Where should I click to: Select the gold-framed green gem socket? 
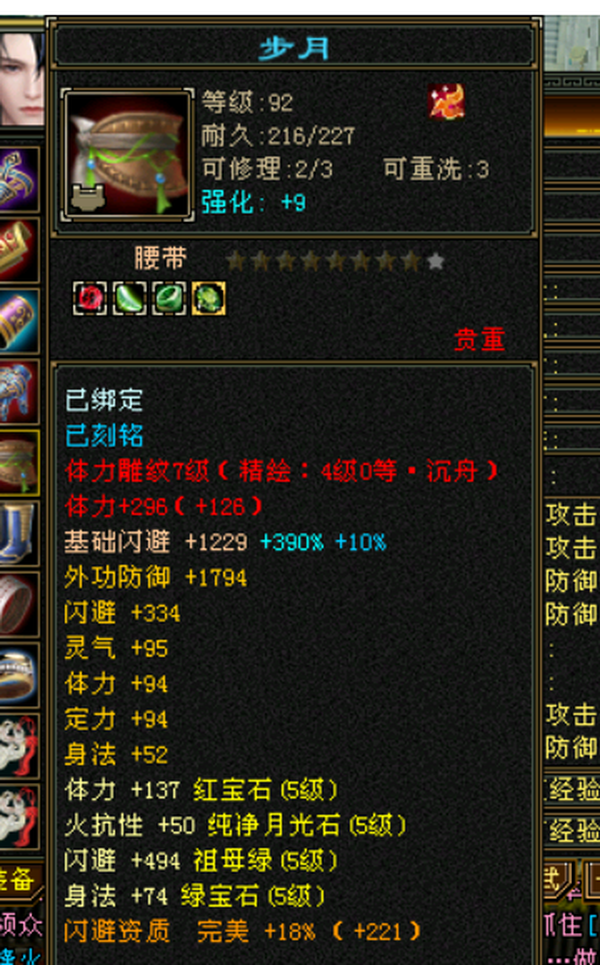[x=208, y=298]
